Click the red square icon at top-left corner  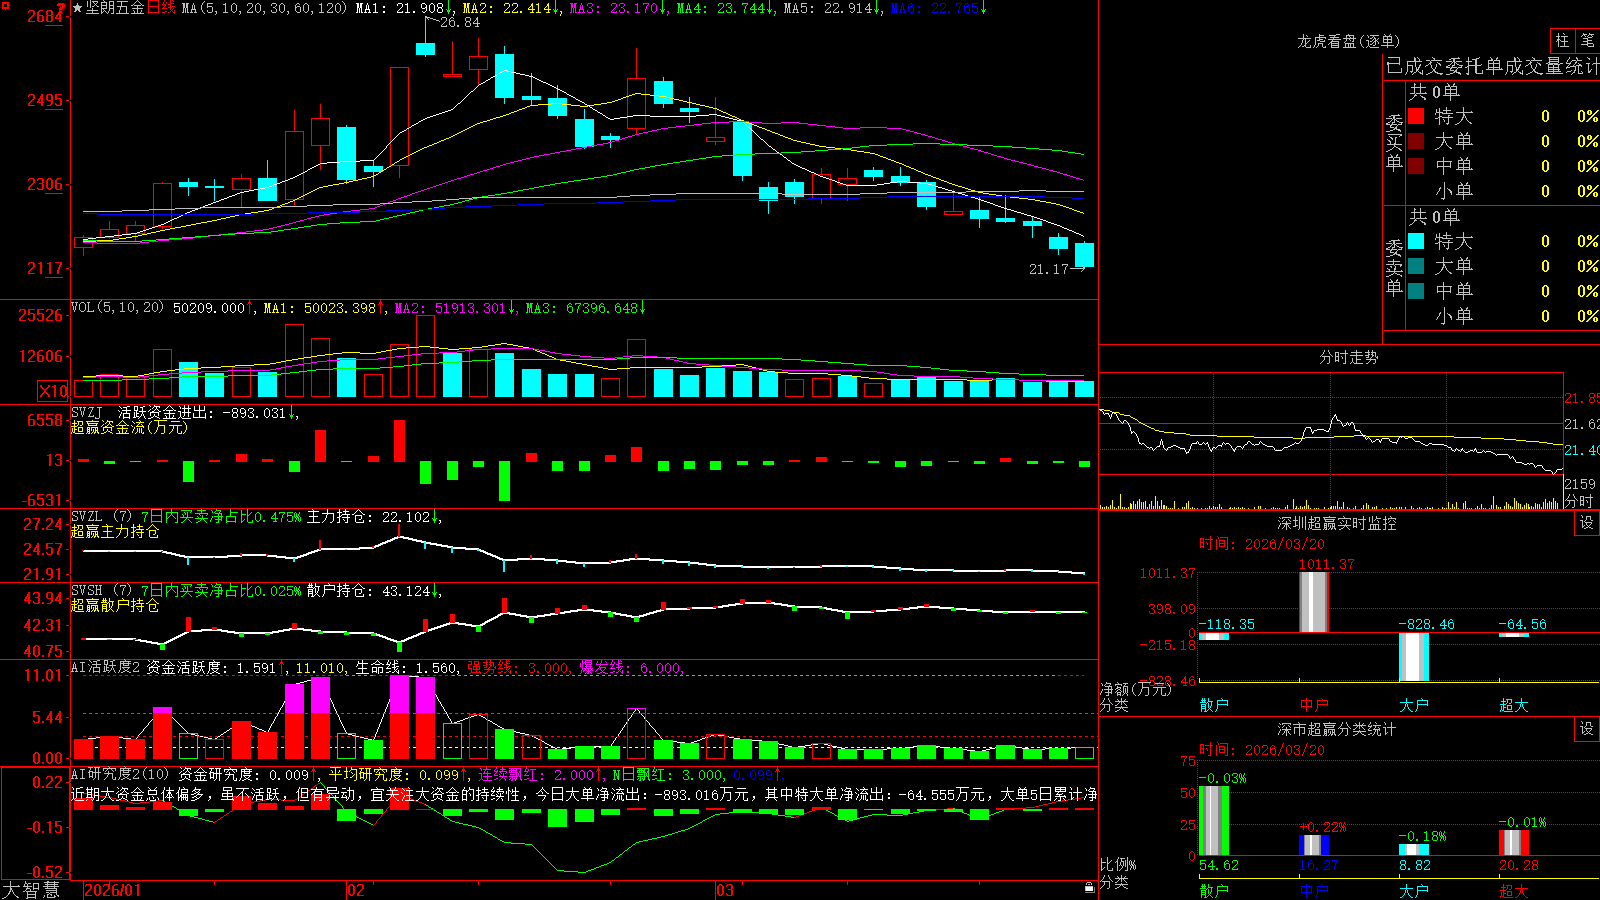[5, 6]
